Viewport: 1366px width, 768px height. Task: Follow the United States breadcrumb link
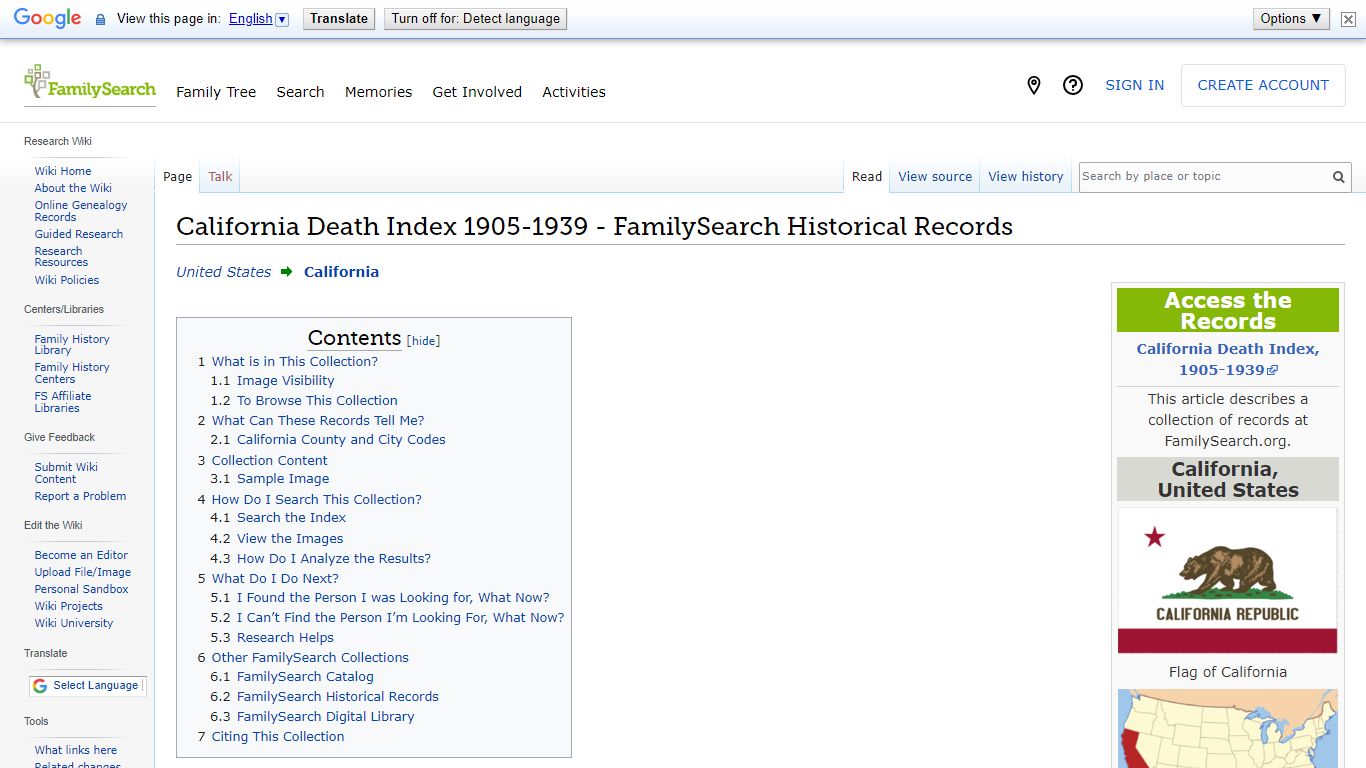click(x=223, y=272)
